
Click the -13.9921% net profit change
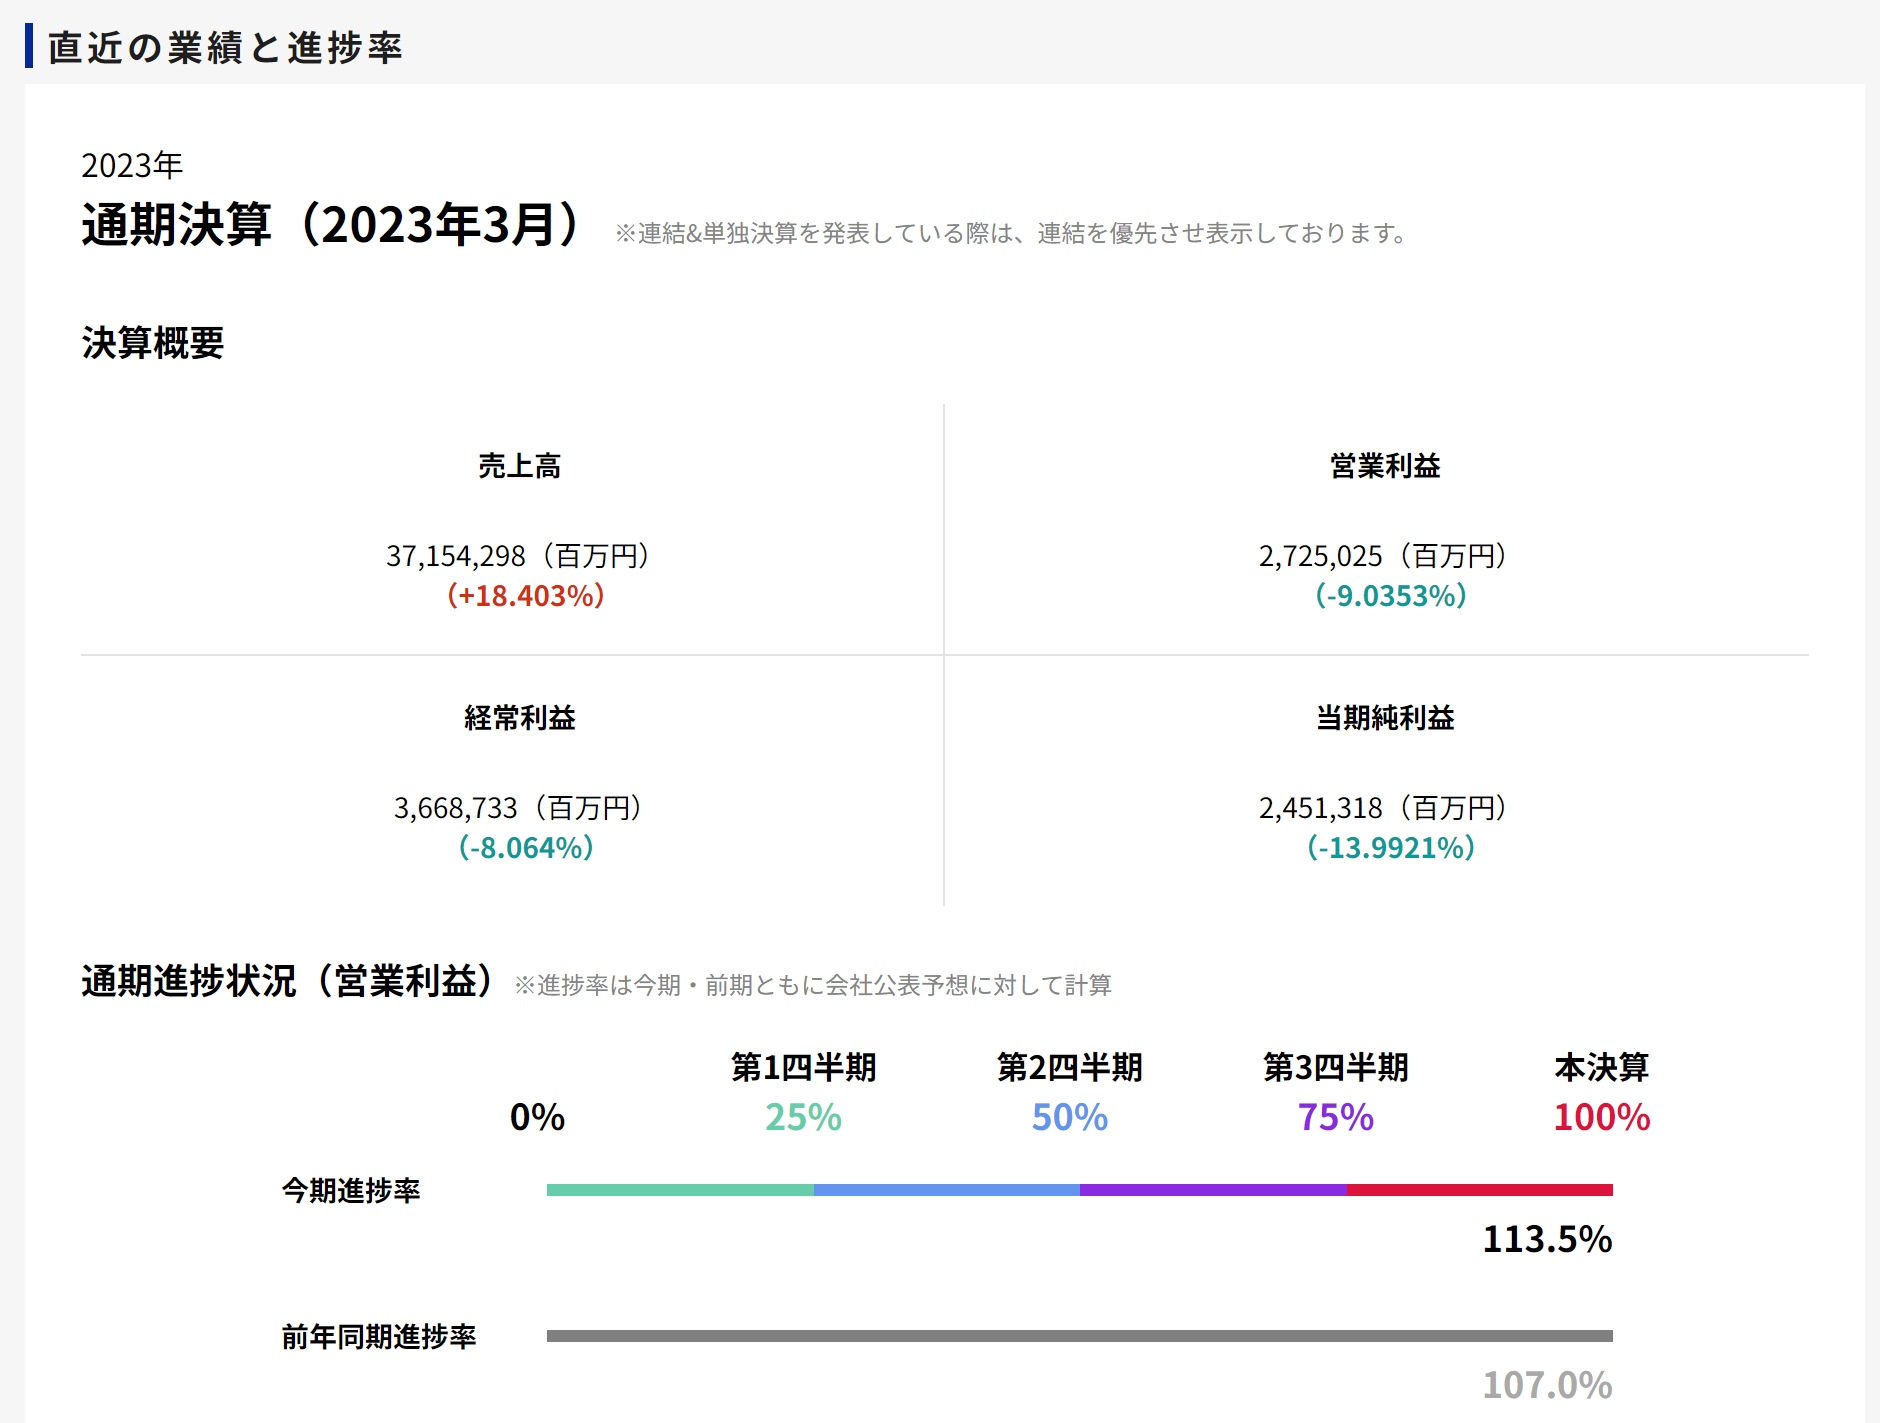(1390, 848)
